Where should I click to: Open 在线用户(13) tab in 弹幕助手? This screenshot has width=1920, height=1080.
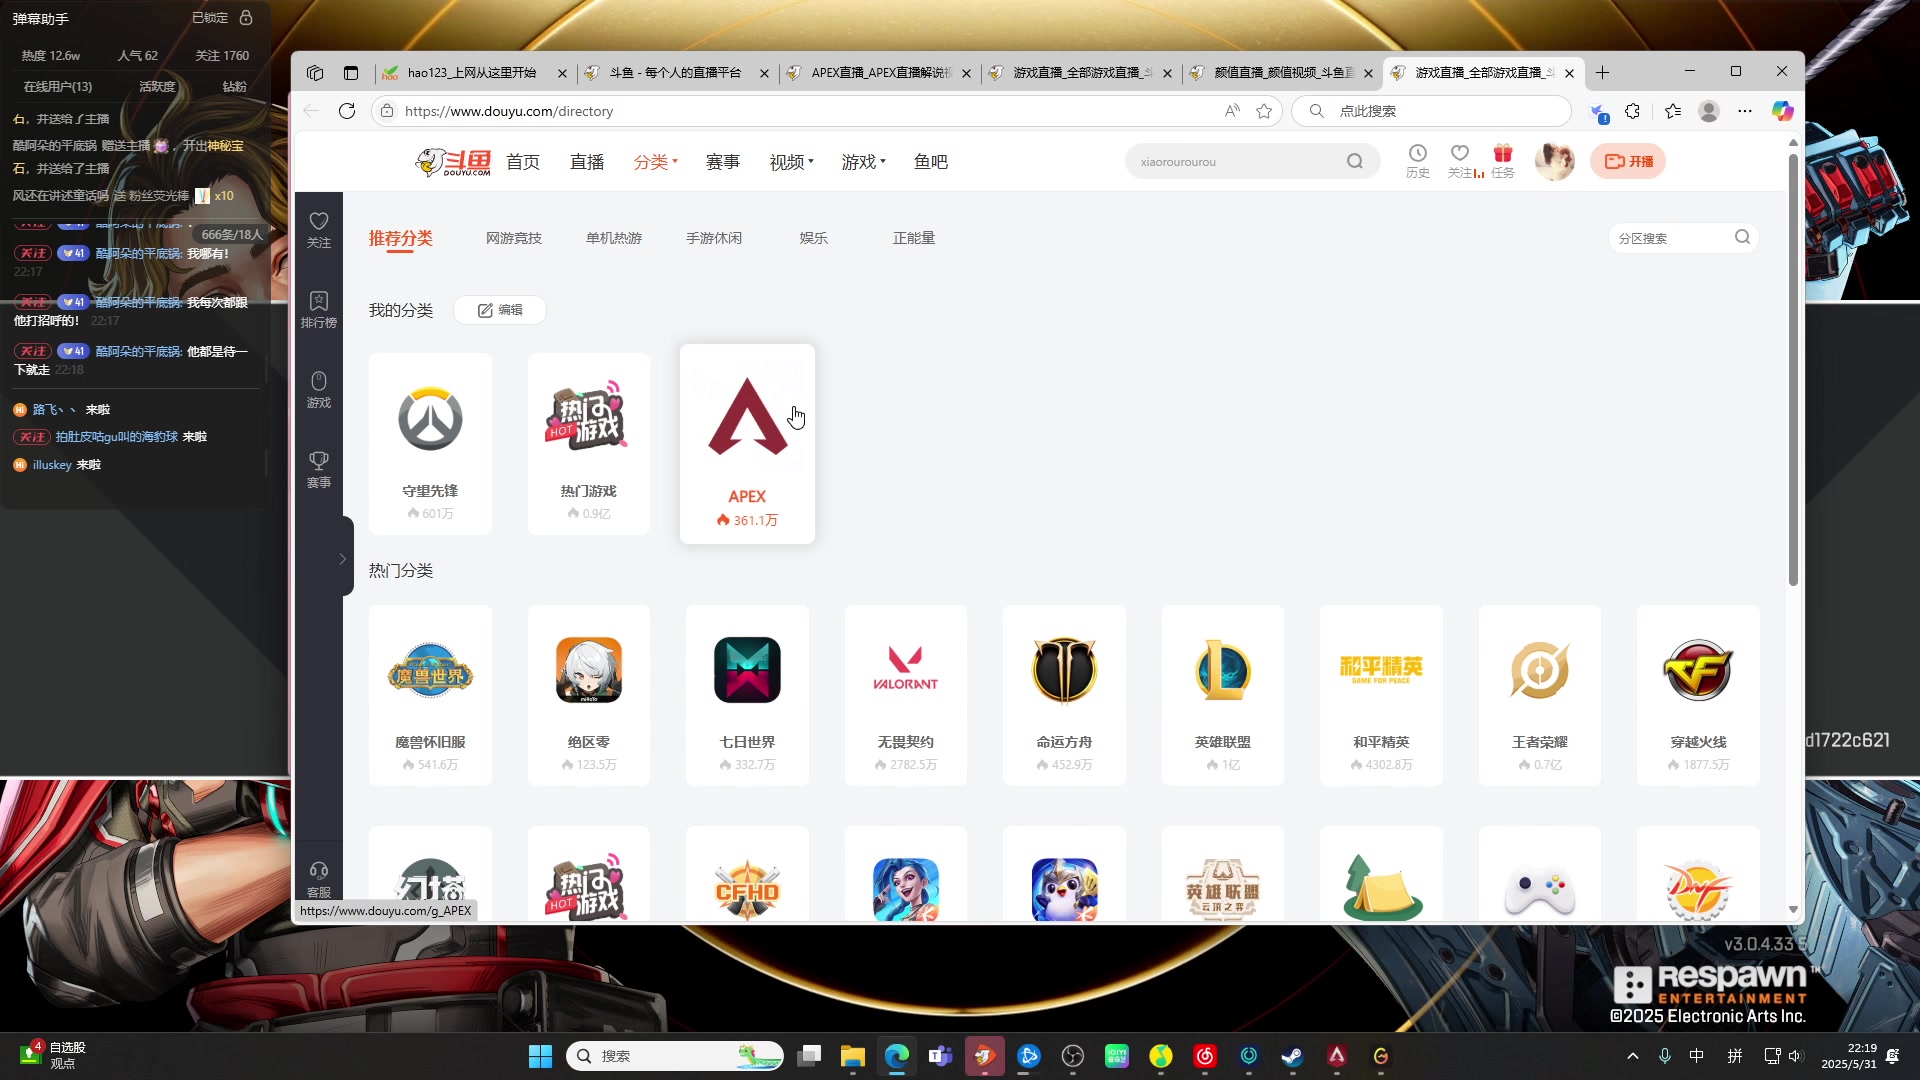[58, 86]
